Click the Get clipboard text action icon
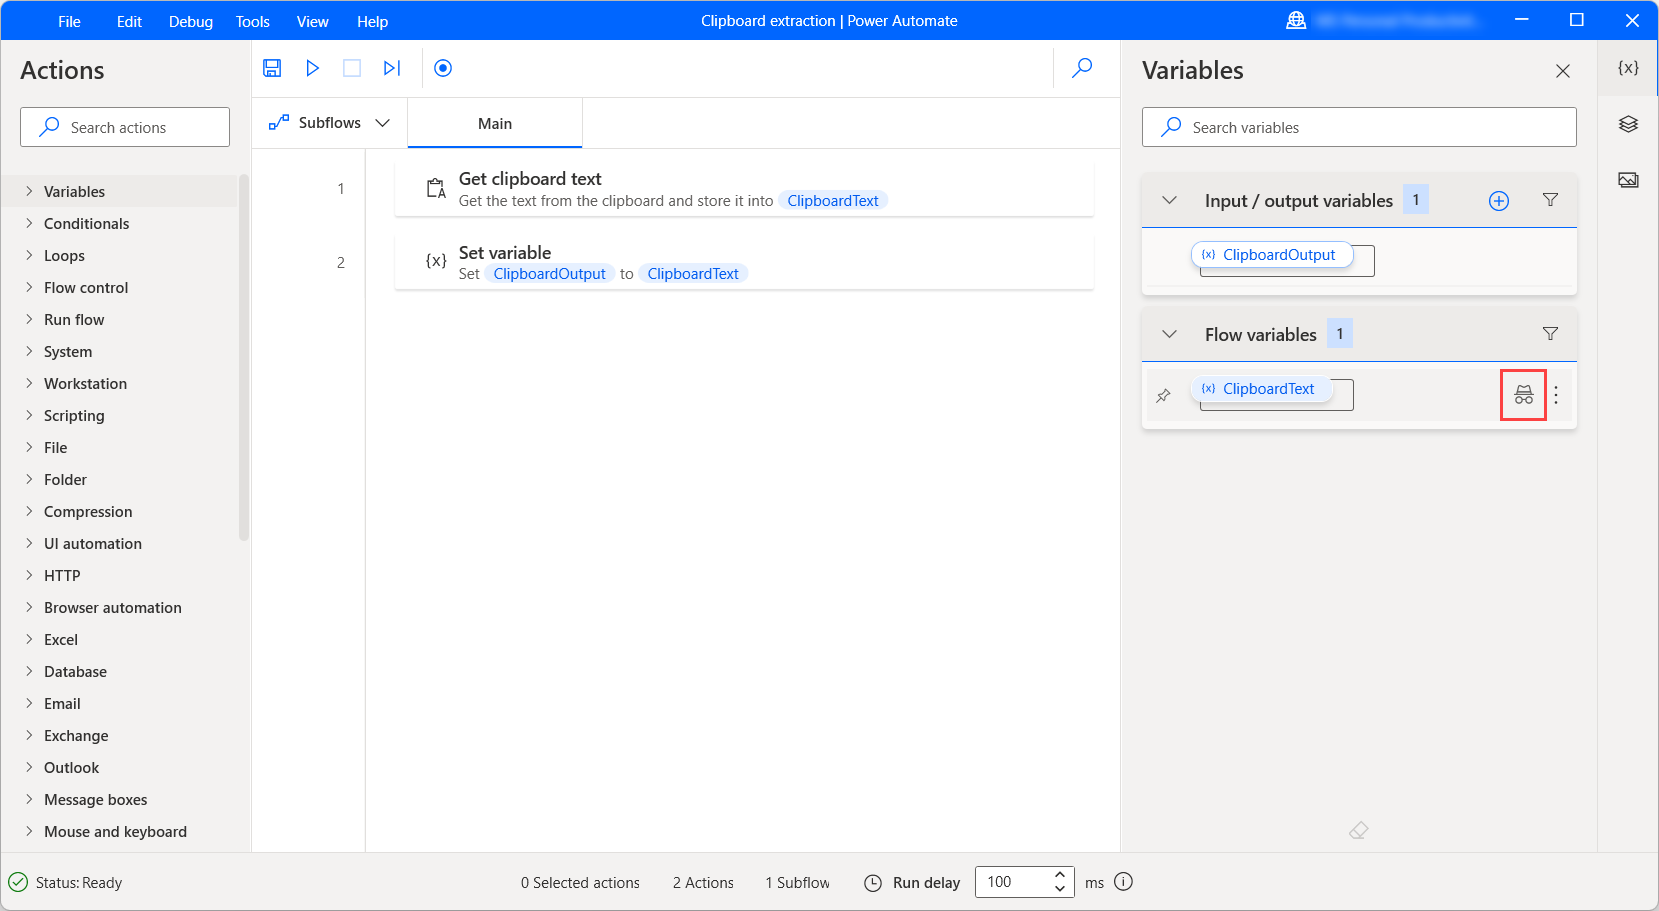 point(436,188)
